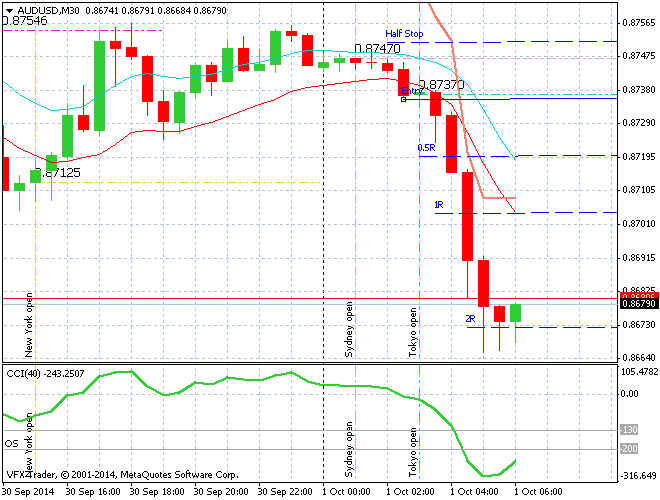The height and width of the screenshot is (500, 660).
Task: Click the 1R target label
Action: pos(438,204)
